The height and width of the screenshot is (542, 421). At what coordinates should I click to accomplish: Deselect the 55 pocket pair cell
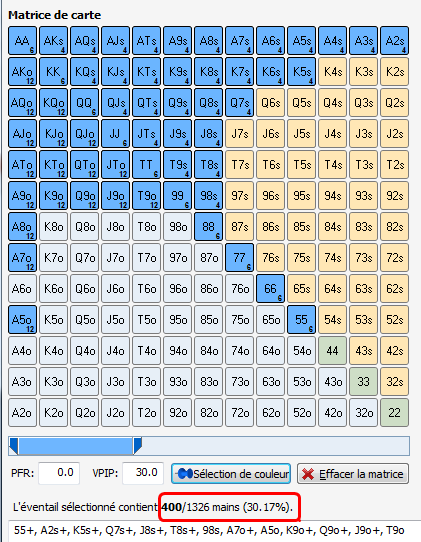point(301,320)
